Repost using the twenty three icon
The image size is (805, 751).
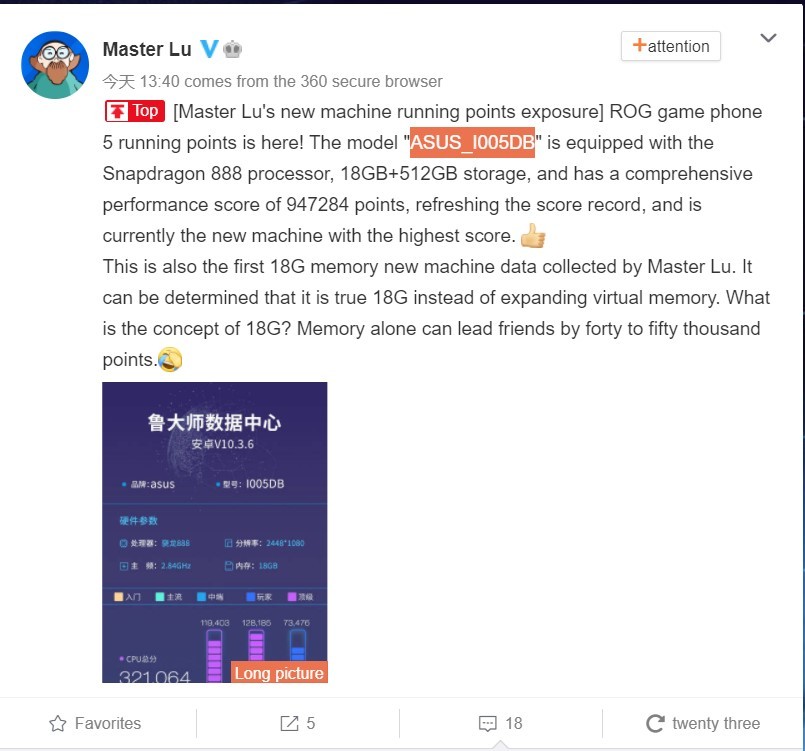[655, 723]
